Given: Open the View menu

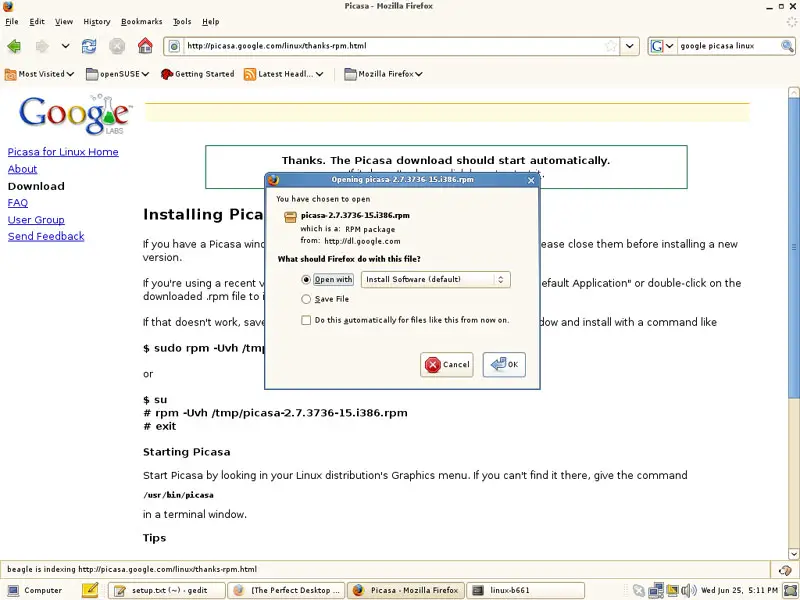Looking at the screenshot, I should click(64, 21).
